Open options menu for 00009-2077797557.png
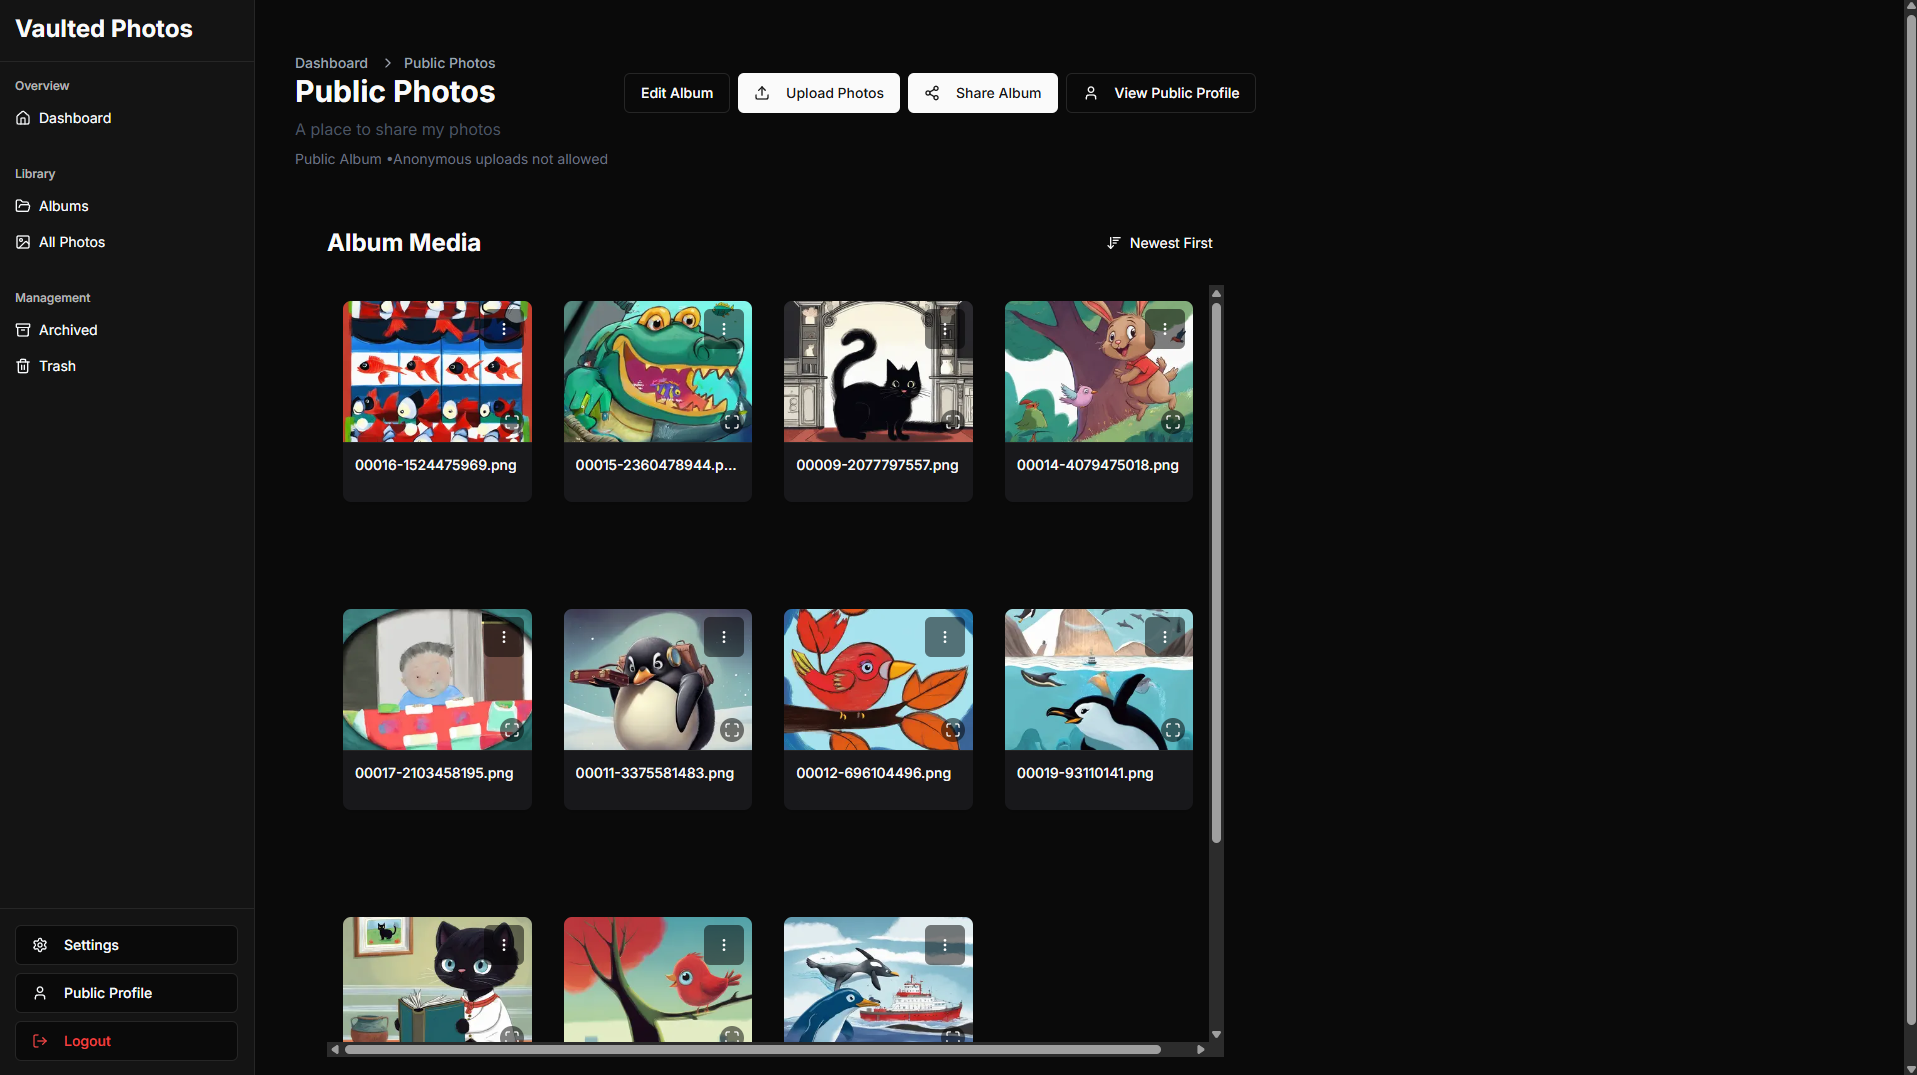The image size is (1917, 1075). tap(945, 329)
